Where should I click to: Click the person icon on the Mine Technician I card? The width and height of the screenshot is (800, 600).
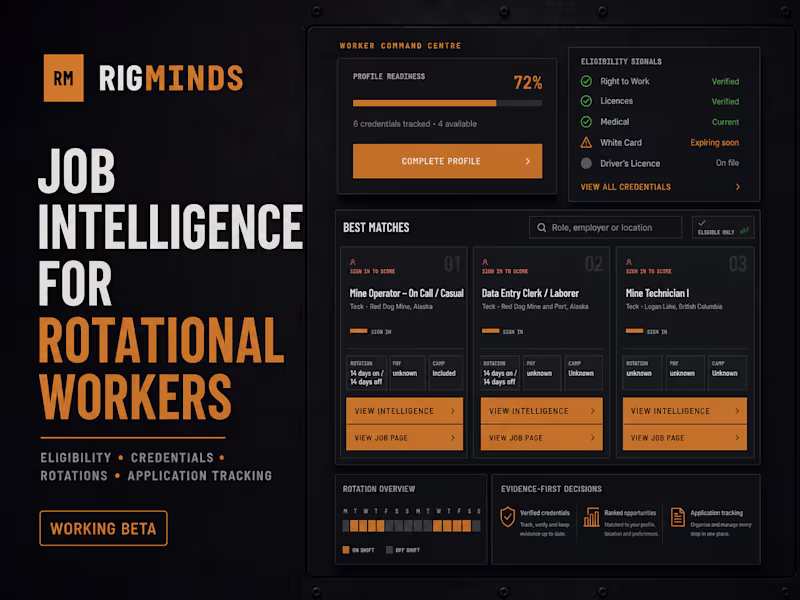(629, 262)
